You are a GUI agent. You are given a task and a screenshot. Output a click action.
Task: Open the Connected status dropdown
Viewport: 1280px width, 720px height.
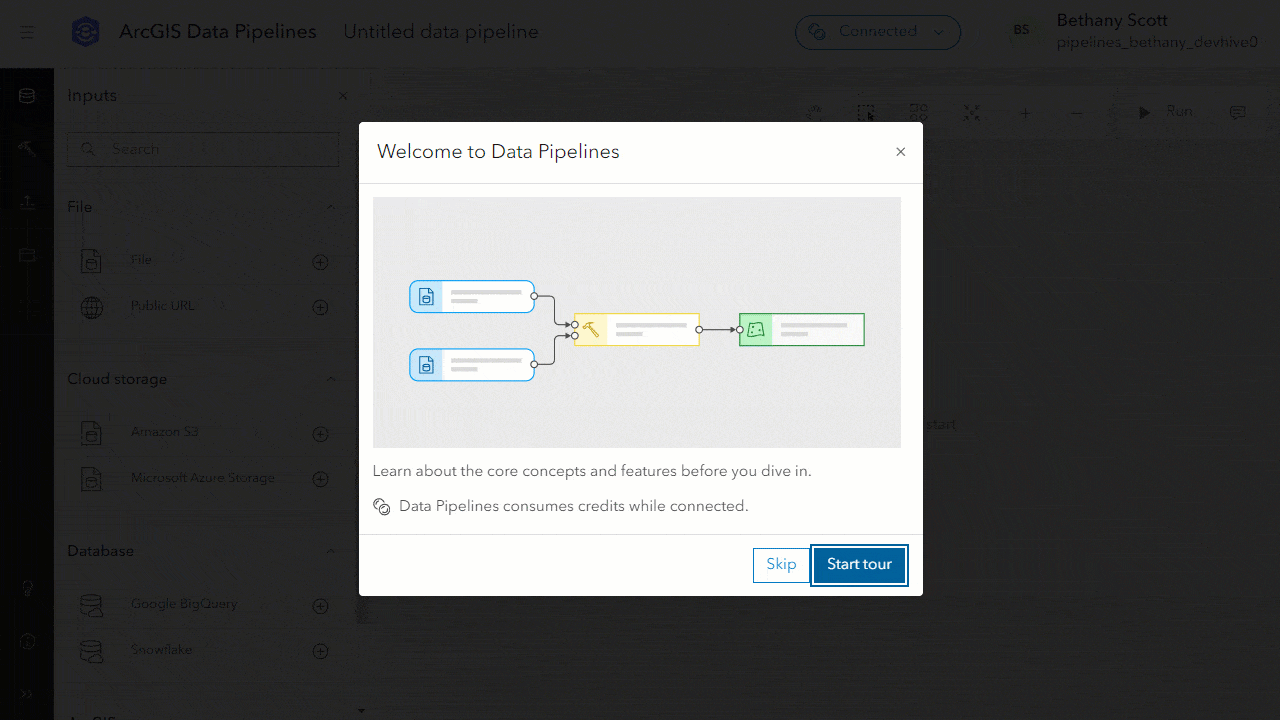[x=877, y=32]
